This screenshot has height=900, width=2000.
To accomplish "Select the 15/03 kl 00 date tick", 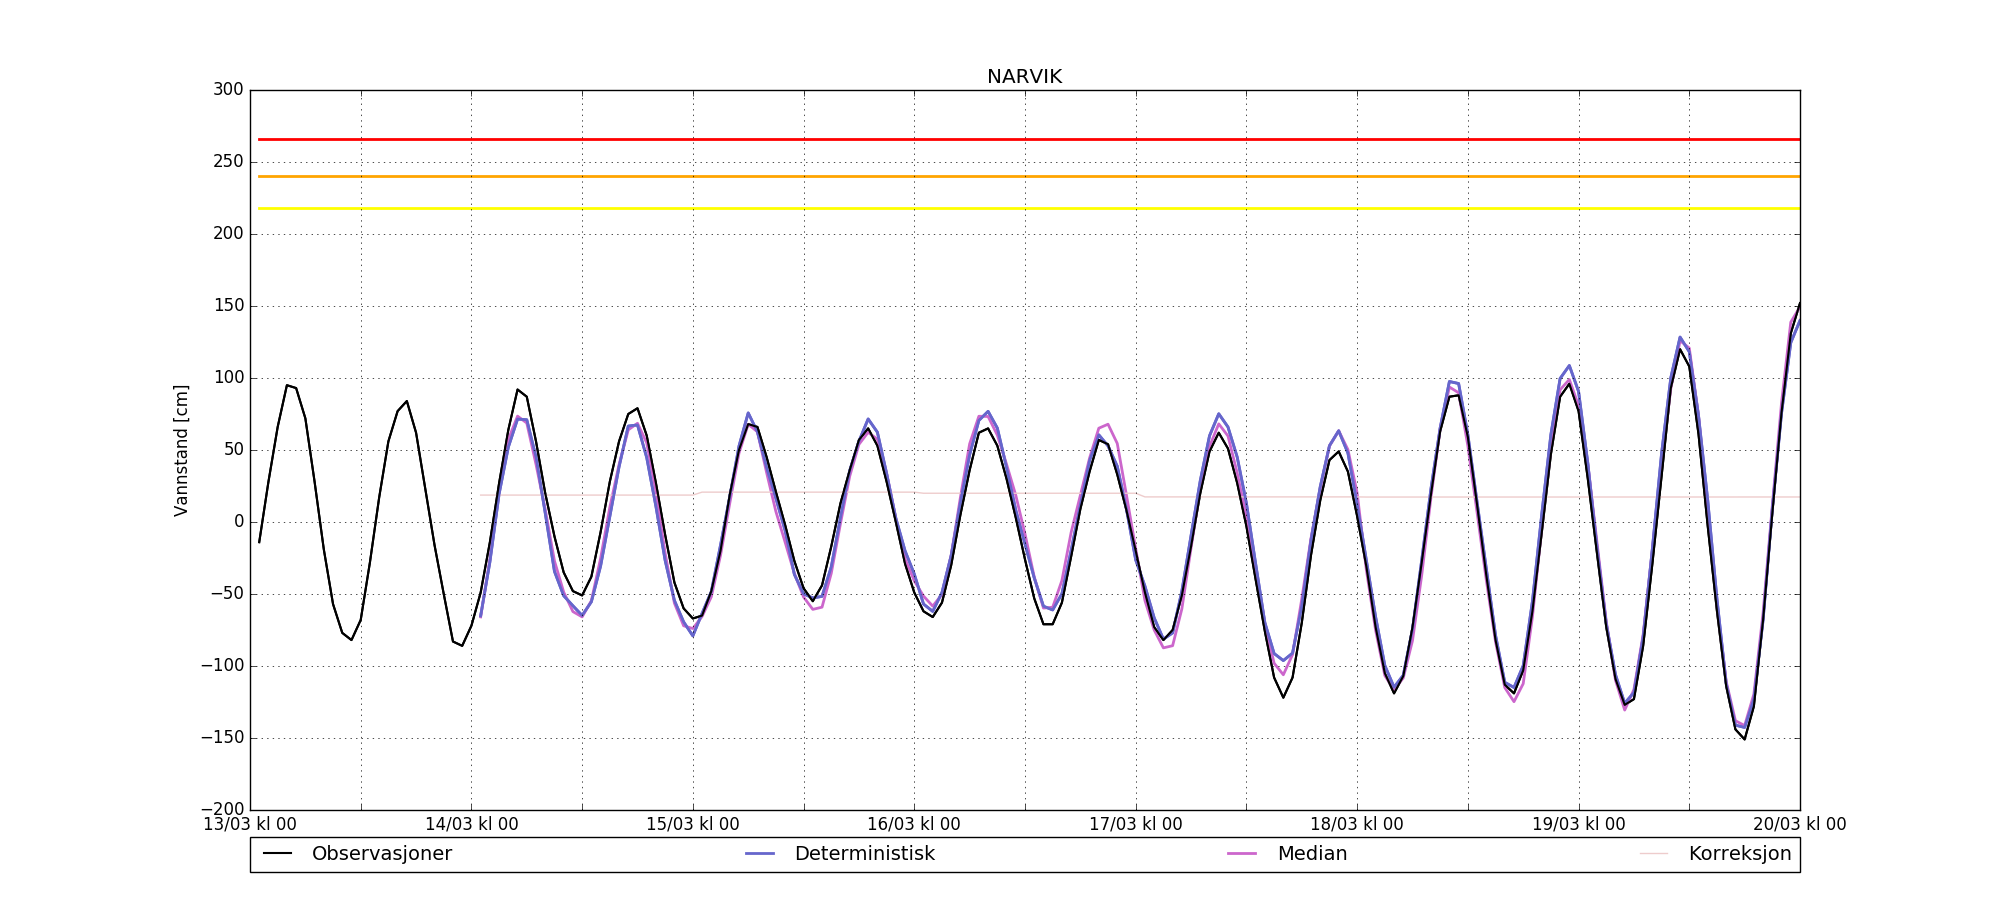I will pos(692,825).
